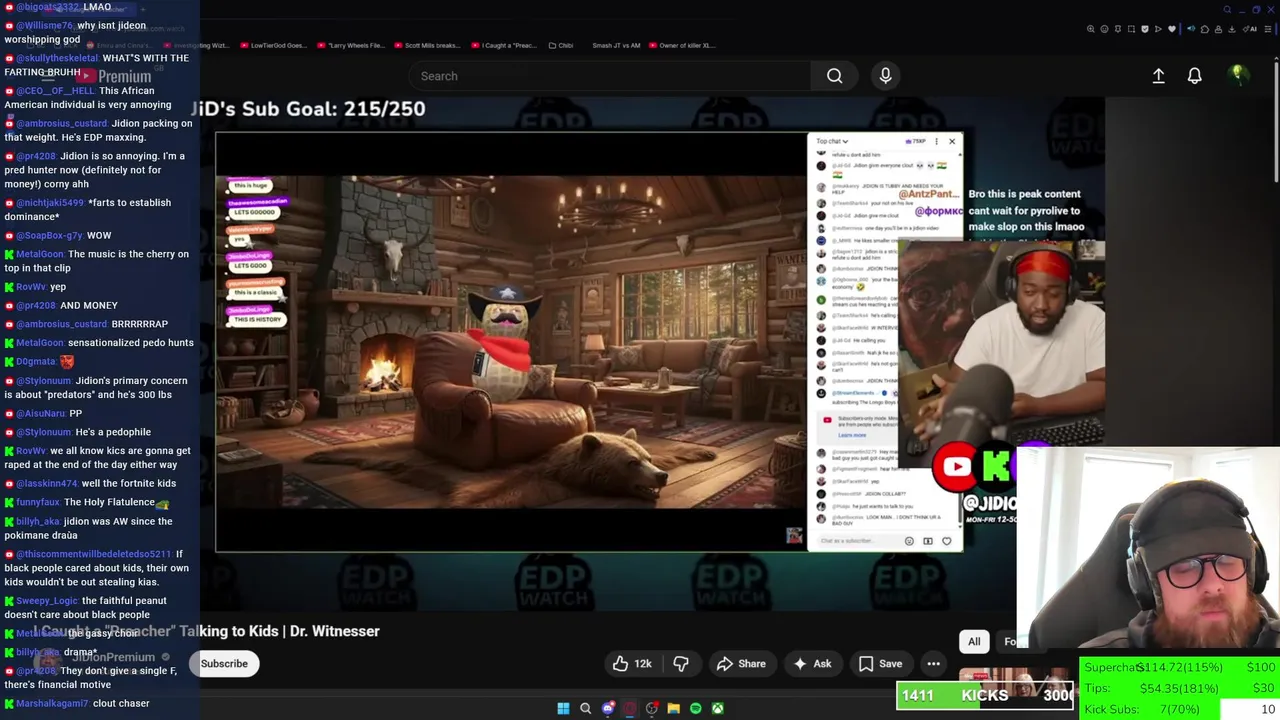1280x720 pixels.
Task: Open the I Caught a Preac bookmark
Action: (x=503, y=45)
